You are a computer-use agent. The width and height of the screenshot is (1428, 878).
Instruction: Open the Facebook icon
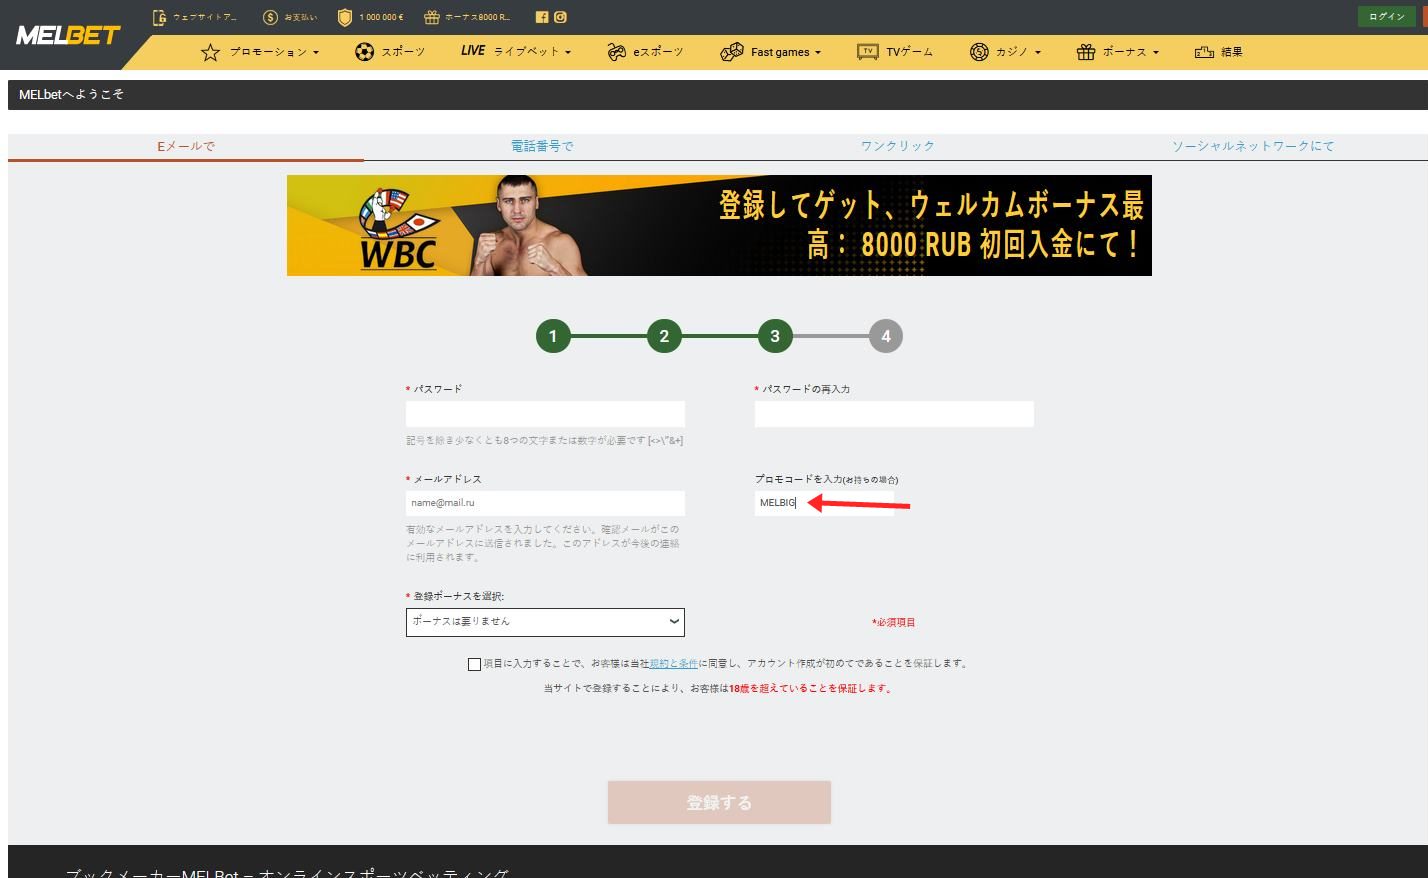point(542,17)
